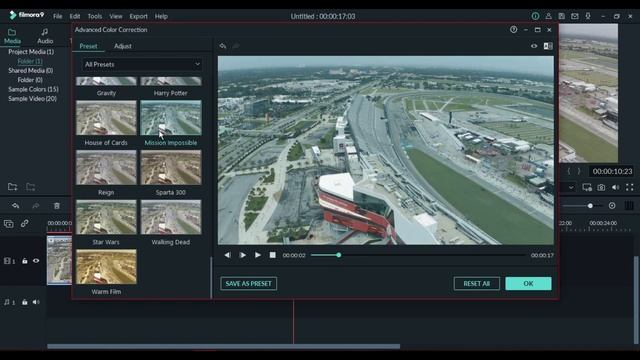Select Shared Media (0) item
Image resolution: width=640 pixels, height=360 pixels.
coord(31,71)
